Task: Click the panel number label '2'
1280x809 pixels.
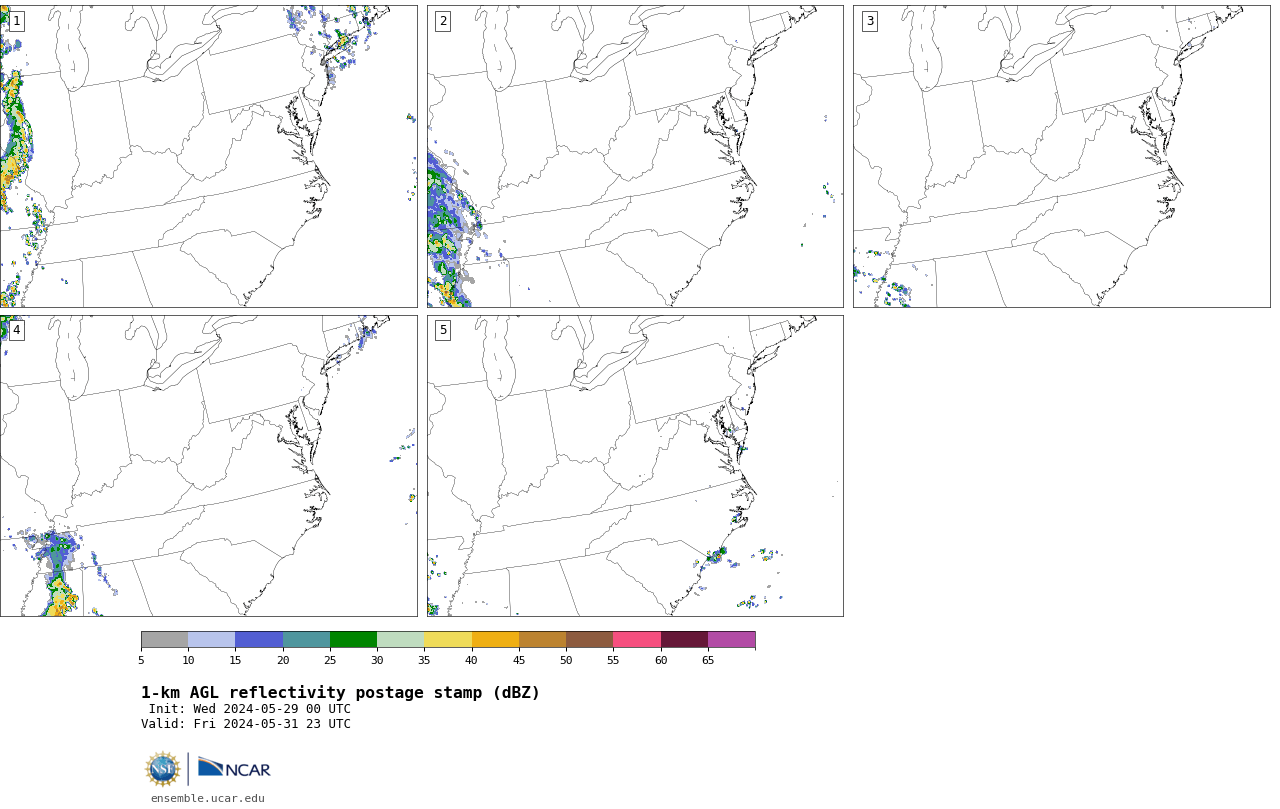Action: coord(443,21)
